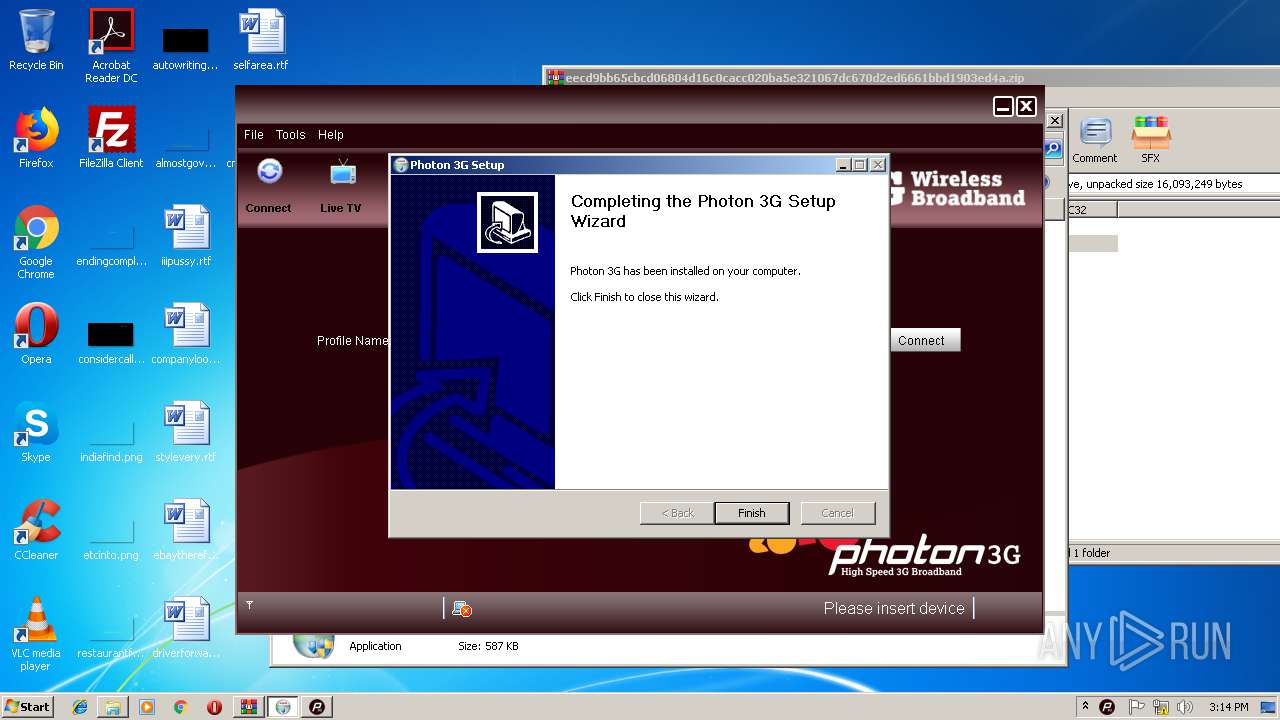Select iiipussy.rtf desktop file

click(186, 236)
